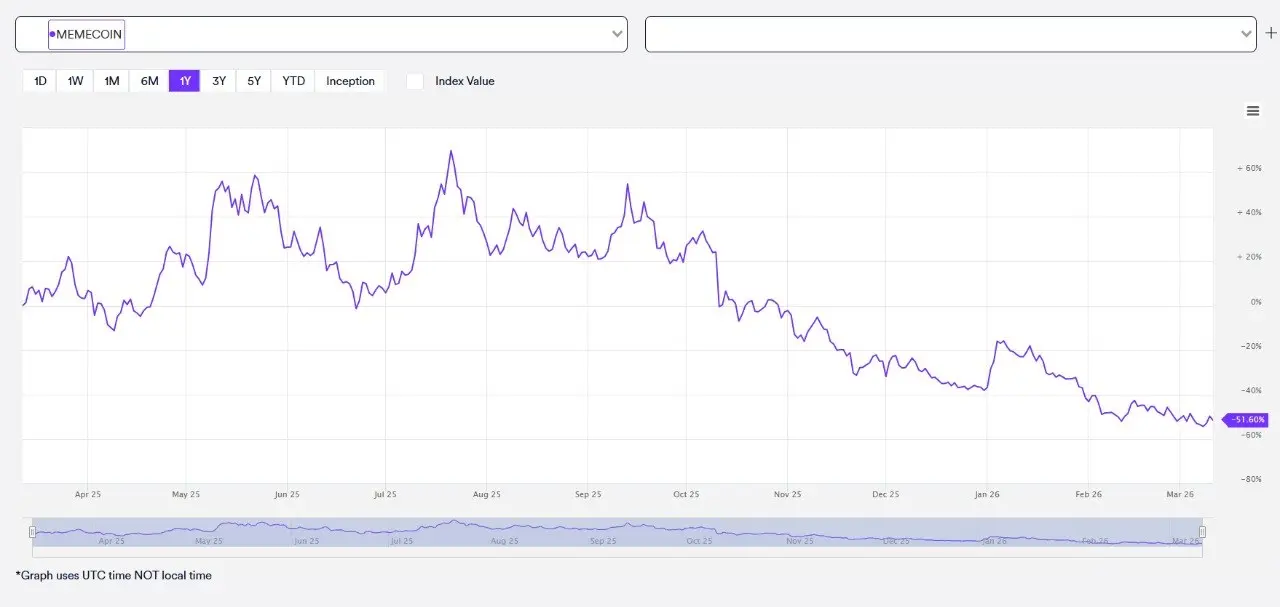Screen dimensions: 1280x607
Task: Click the plus icon to add a comparison
Action: pyautogui.click(x=1271, y=32)
